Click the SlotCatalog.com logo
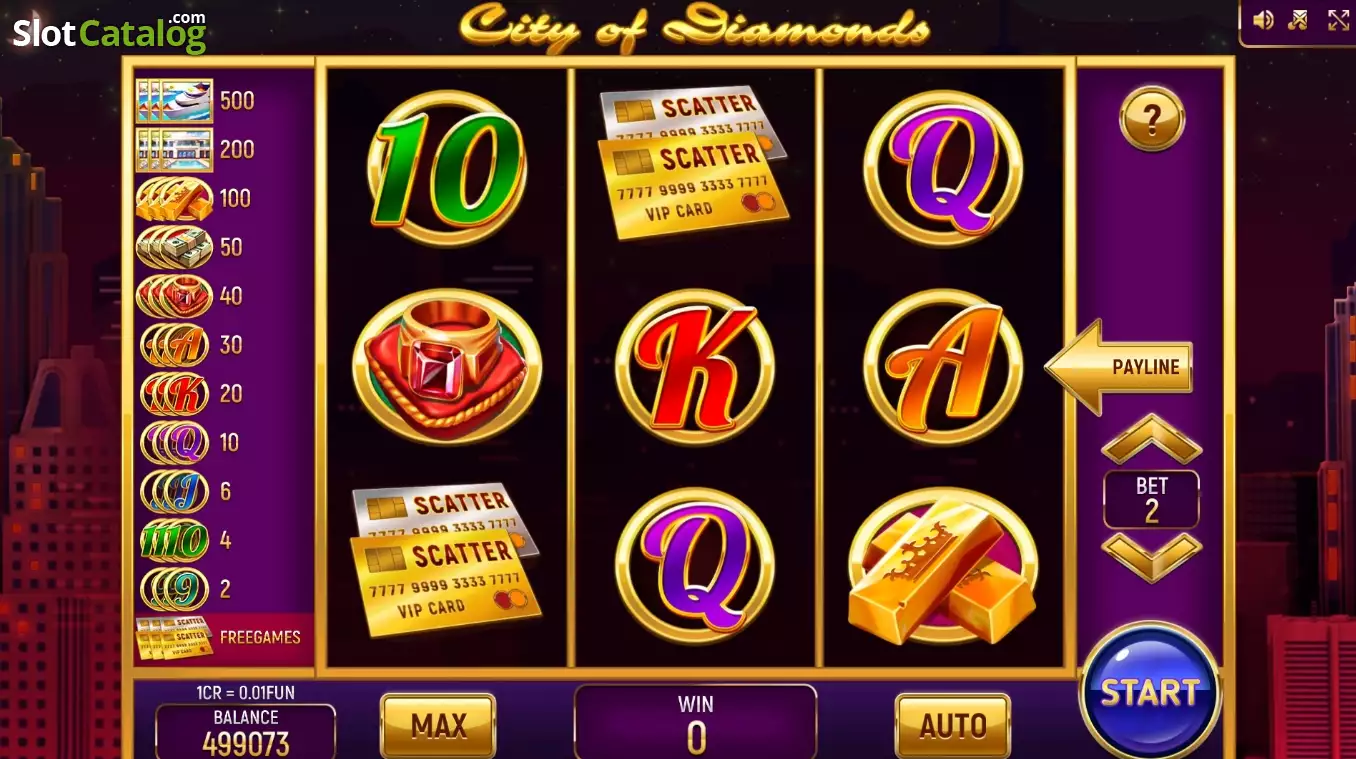The image size is (1356, 759). 109,33
